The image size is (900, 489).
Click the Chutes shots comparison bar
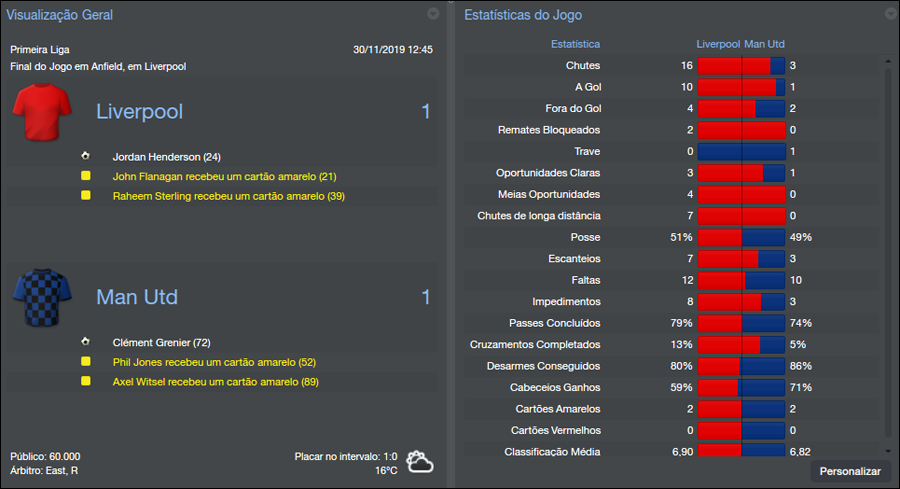tap(741, 66)
